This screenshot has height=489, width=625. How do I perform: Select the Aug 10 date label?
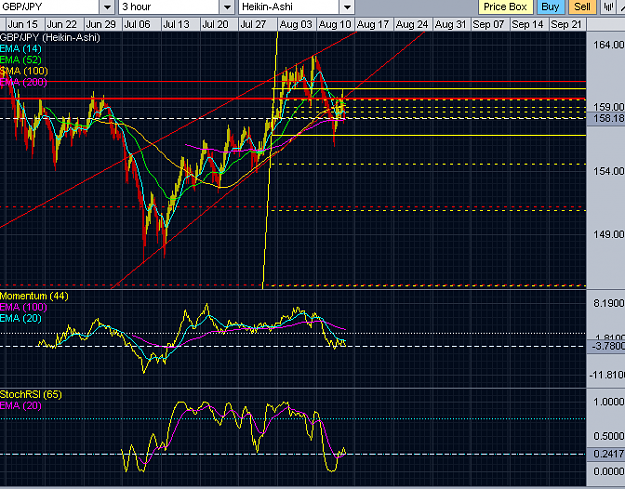click(334, 24)
